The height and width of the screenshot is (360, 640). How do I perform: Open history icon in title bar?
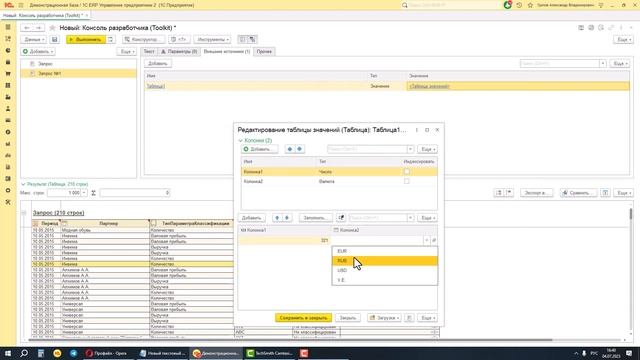(x=519, y=5)
